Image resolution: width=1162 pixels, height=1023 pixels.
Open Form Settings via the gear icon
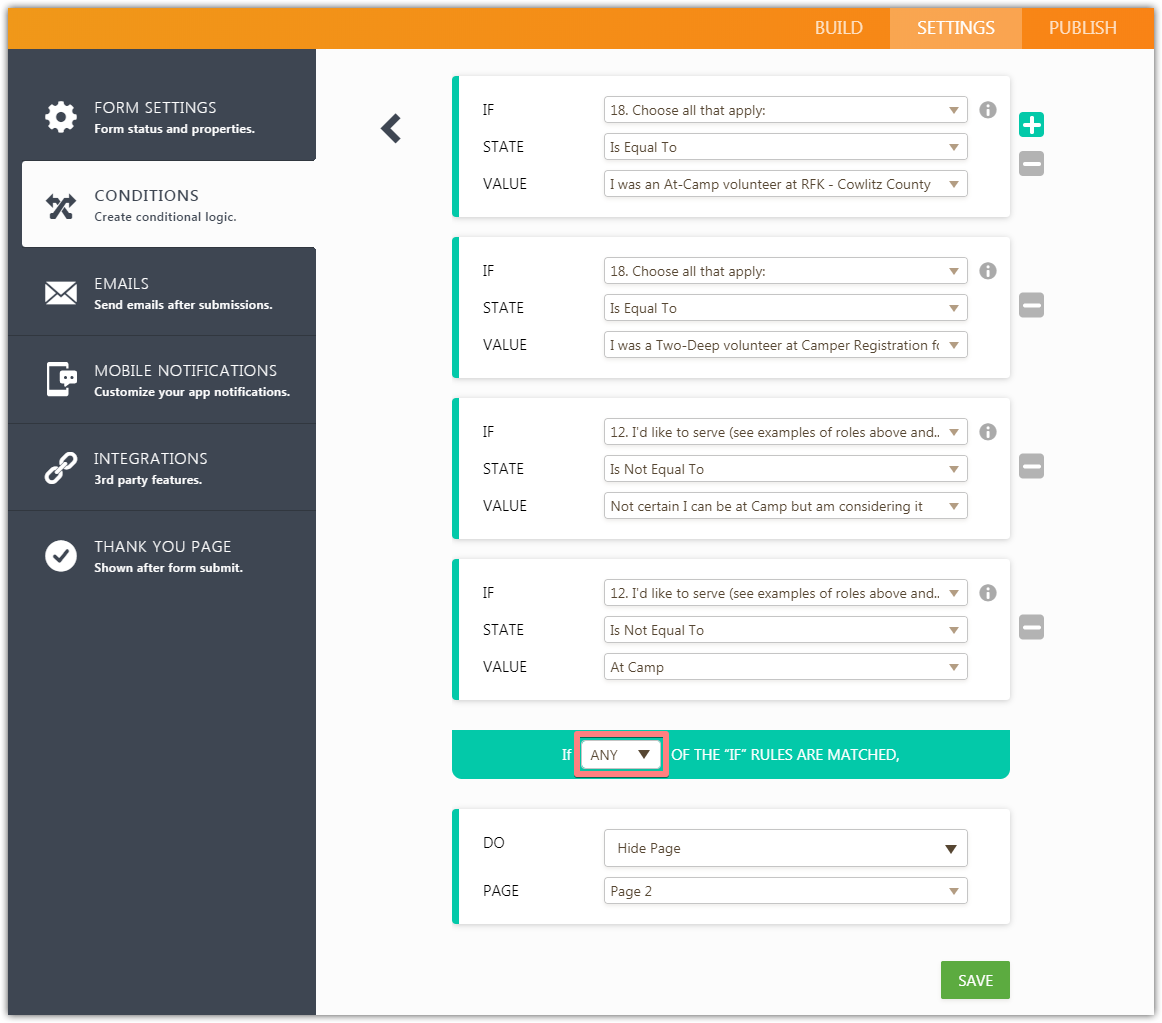click(x=60, y=115)
